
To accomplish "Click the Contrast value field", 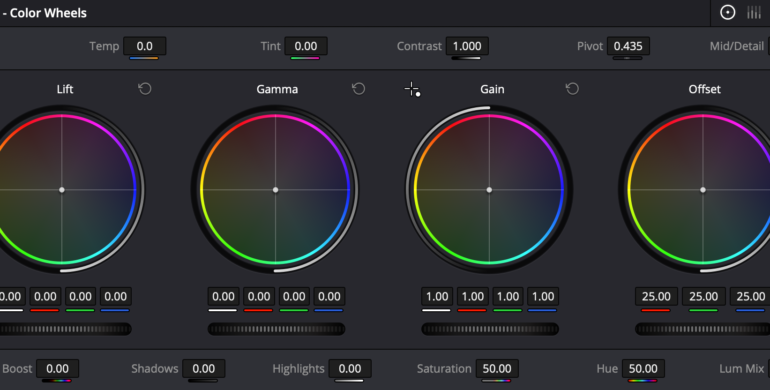I will [467, 46].
